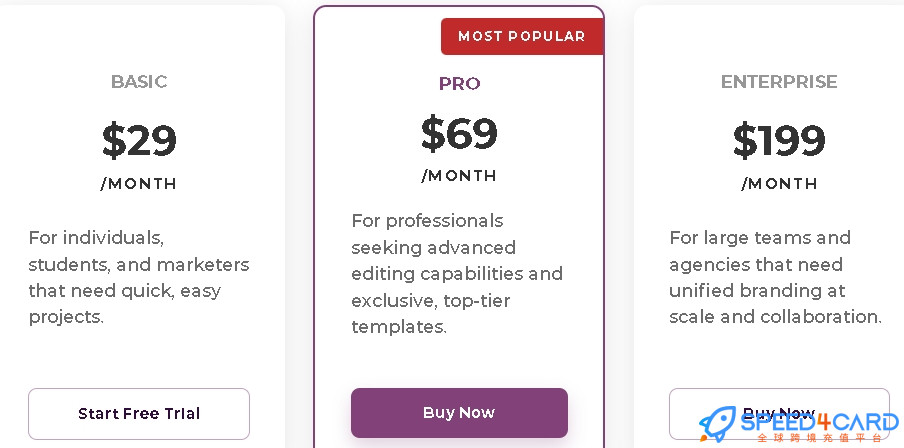Click the $199 price on Enterprise card
Image resolution: width=904 pixels, height=448 pixels.
pos(779,140)
